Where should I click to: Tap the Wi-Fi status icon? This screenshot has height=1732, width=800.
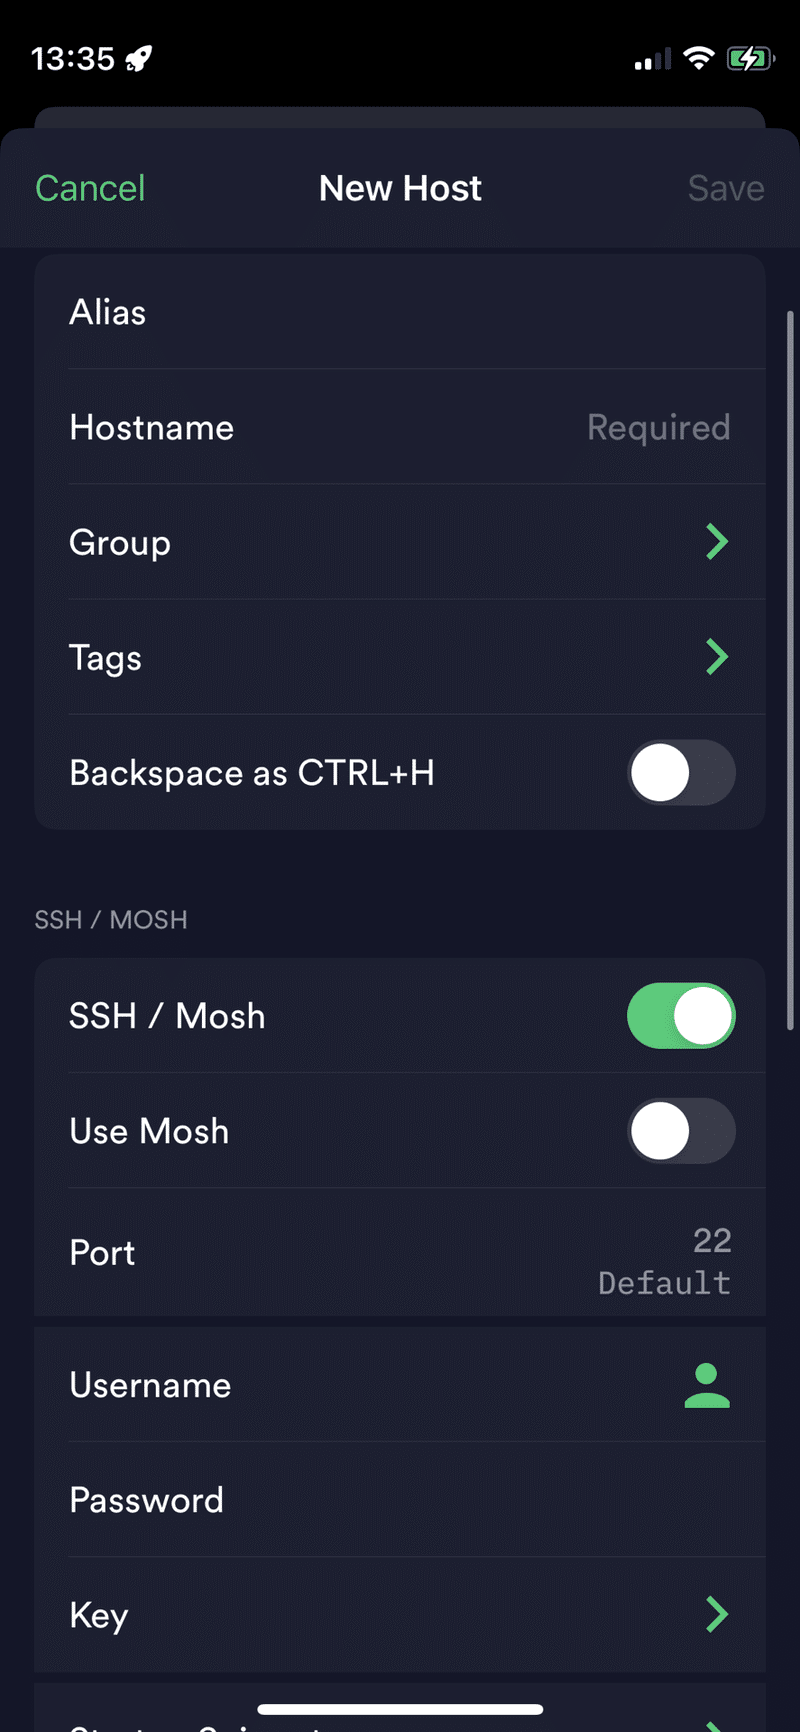click(x=699, y=58)
